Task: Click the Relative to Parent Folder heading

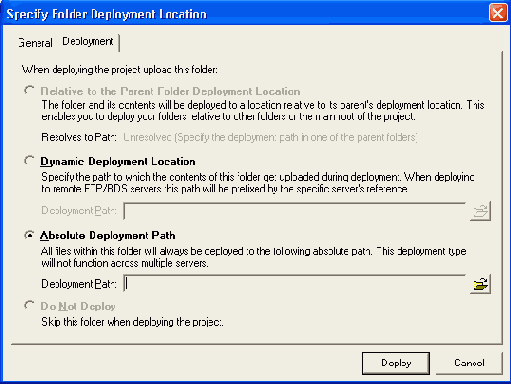Action: coord(170,91)
